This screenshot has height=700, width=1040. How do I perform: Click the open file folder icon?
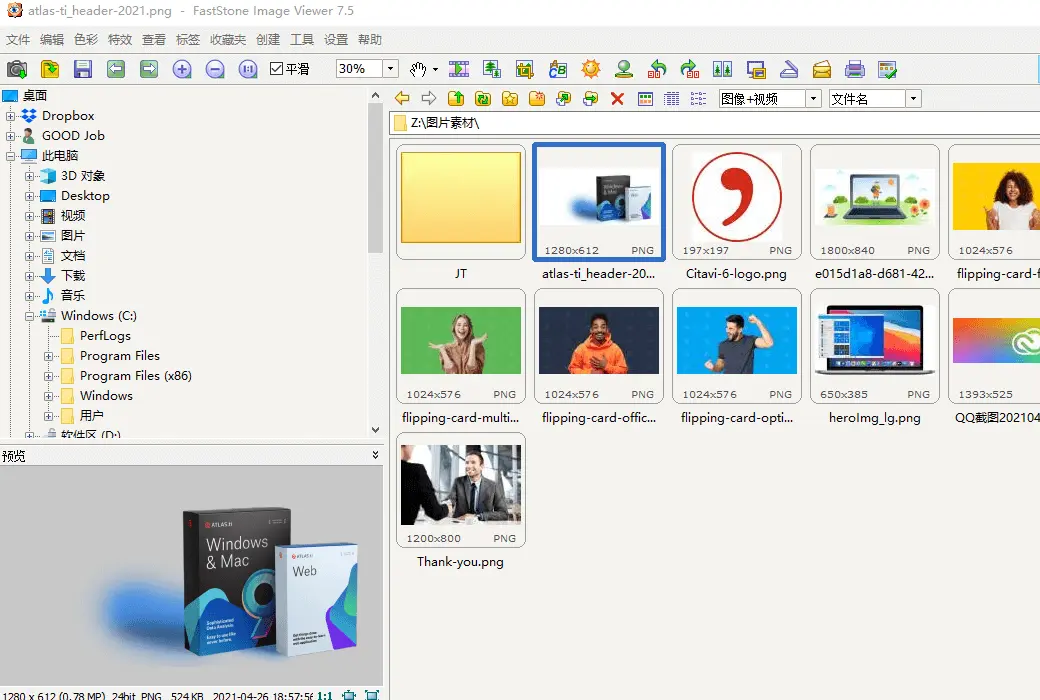(50, 69)
